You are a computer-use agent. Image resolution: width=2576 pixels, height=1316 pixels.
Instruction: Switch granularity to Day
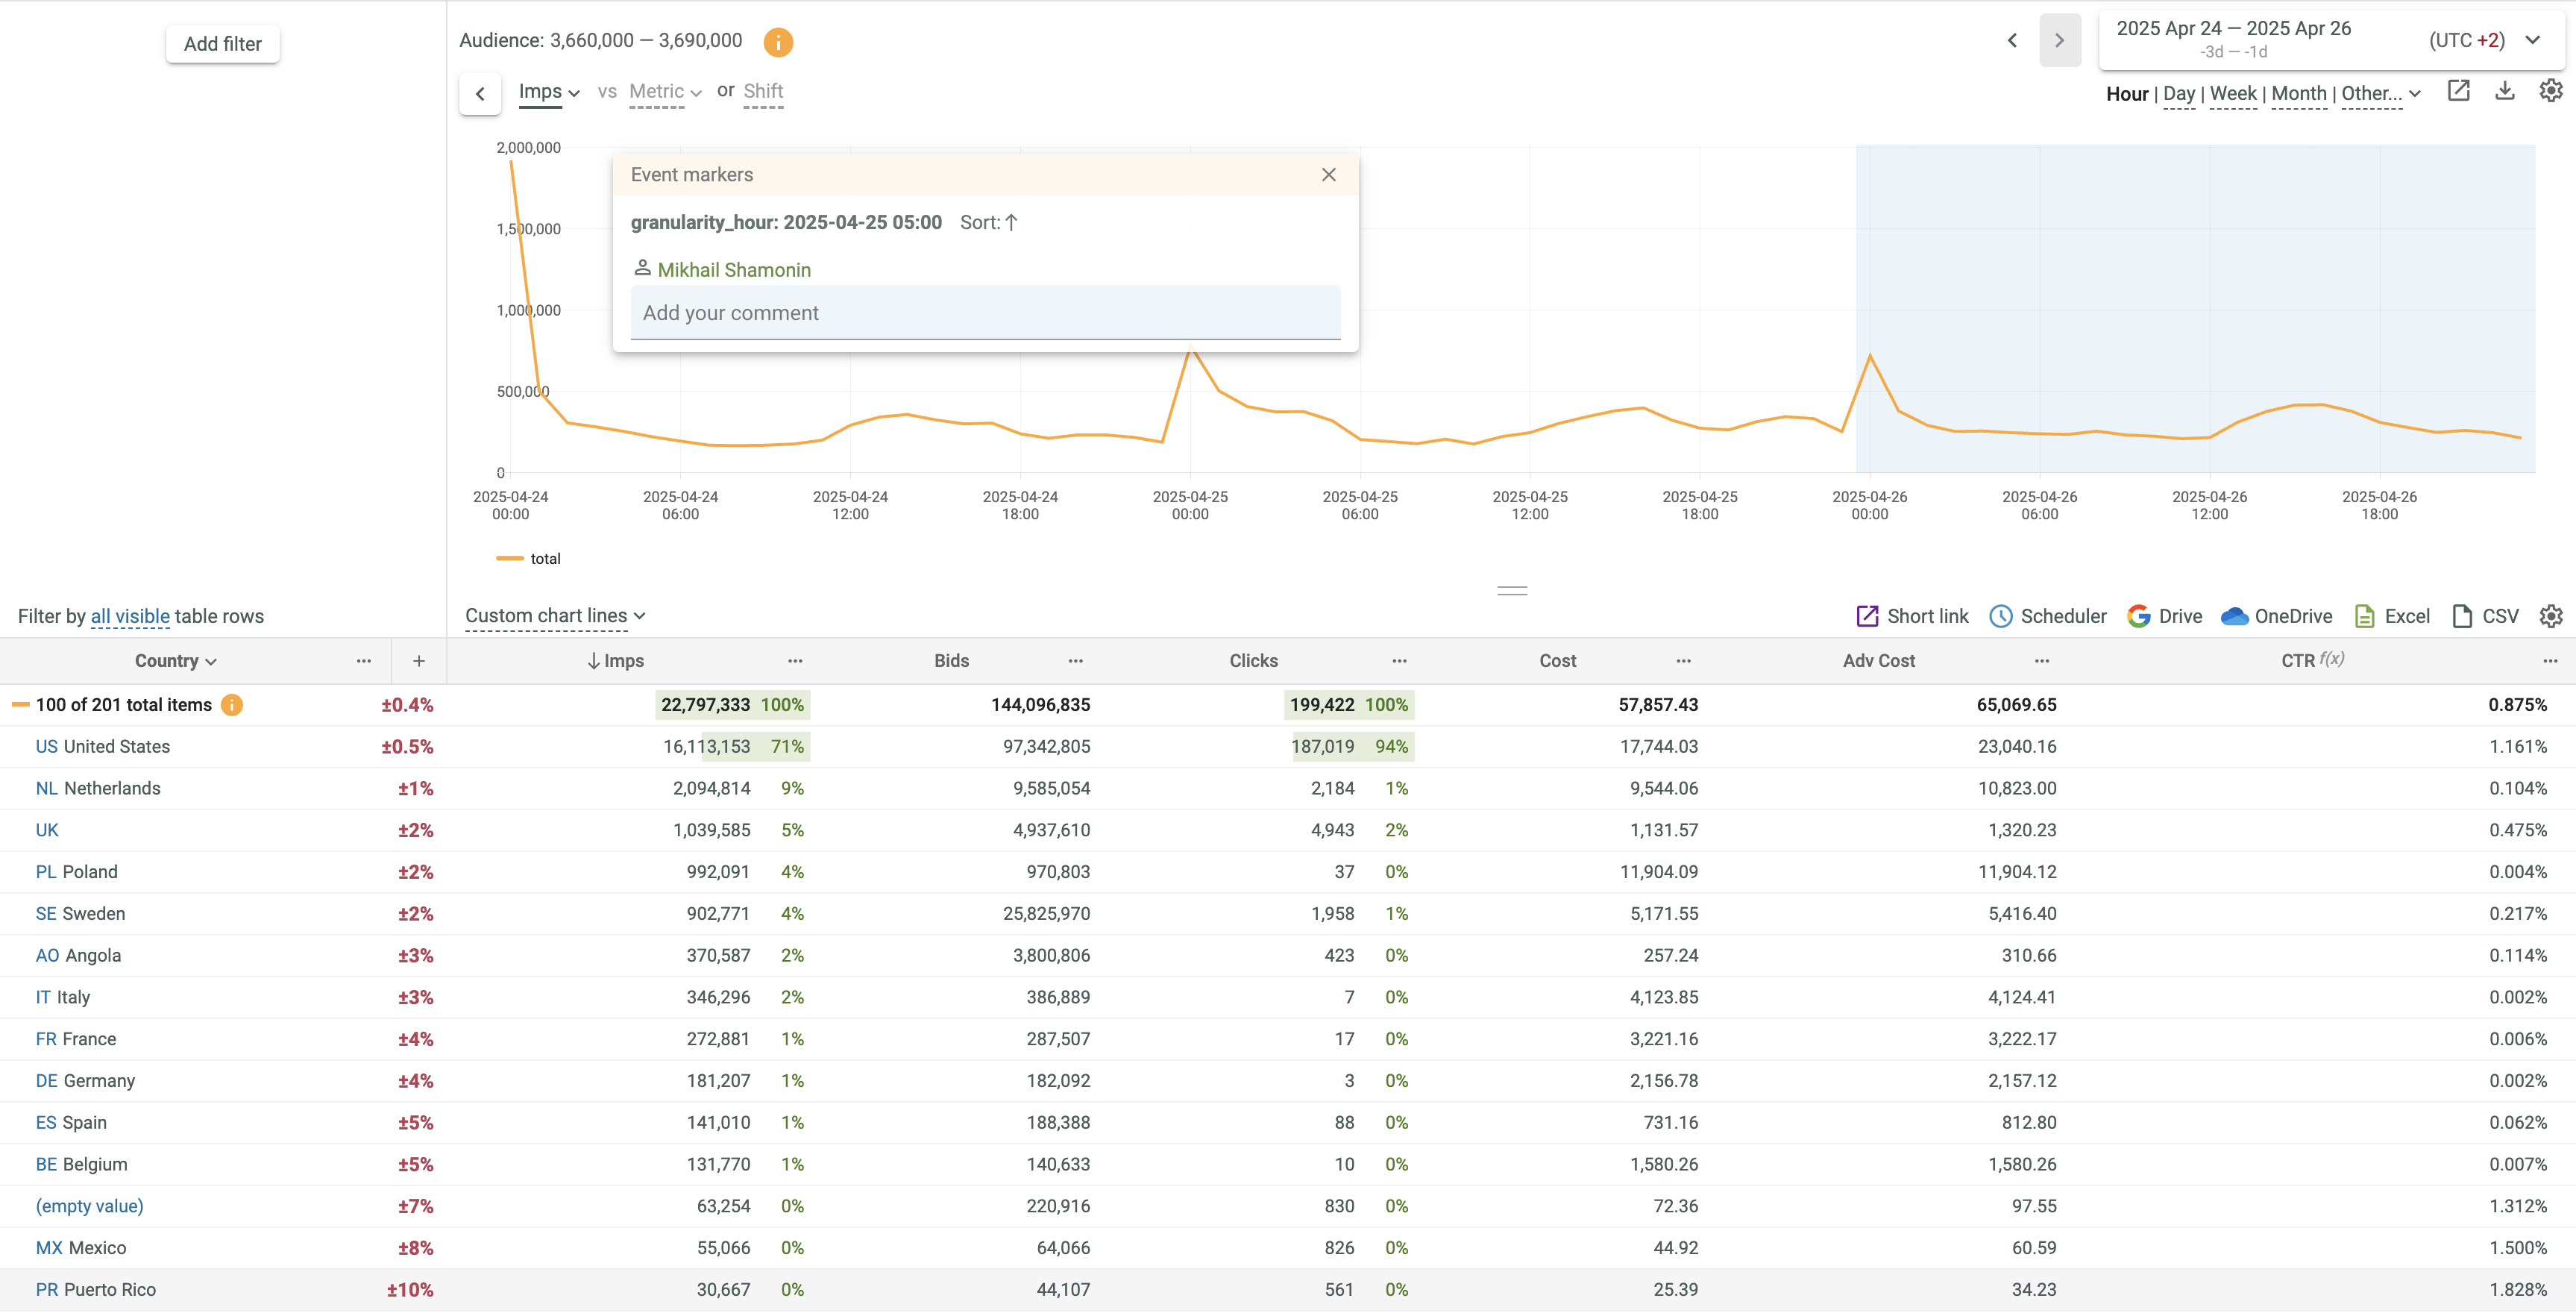(x=2178, y=94)
